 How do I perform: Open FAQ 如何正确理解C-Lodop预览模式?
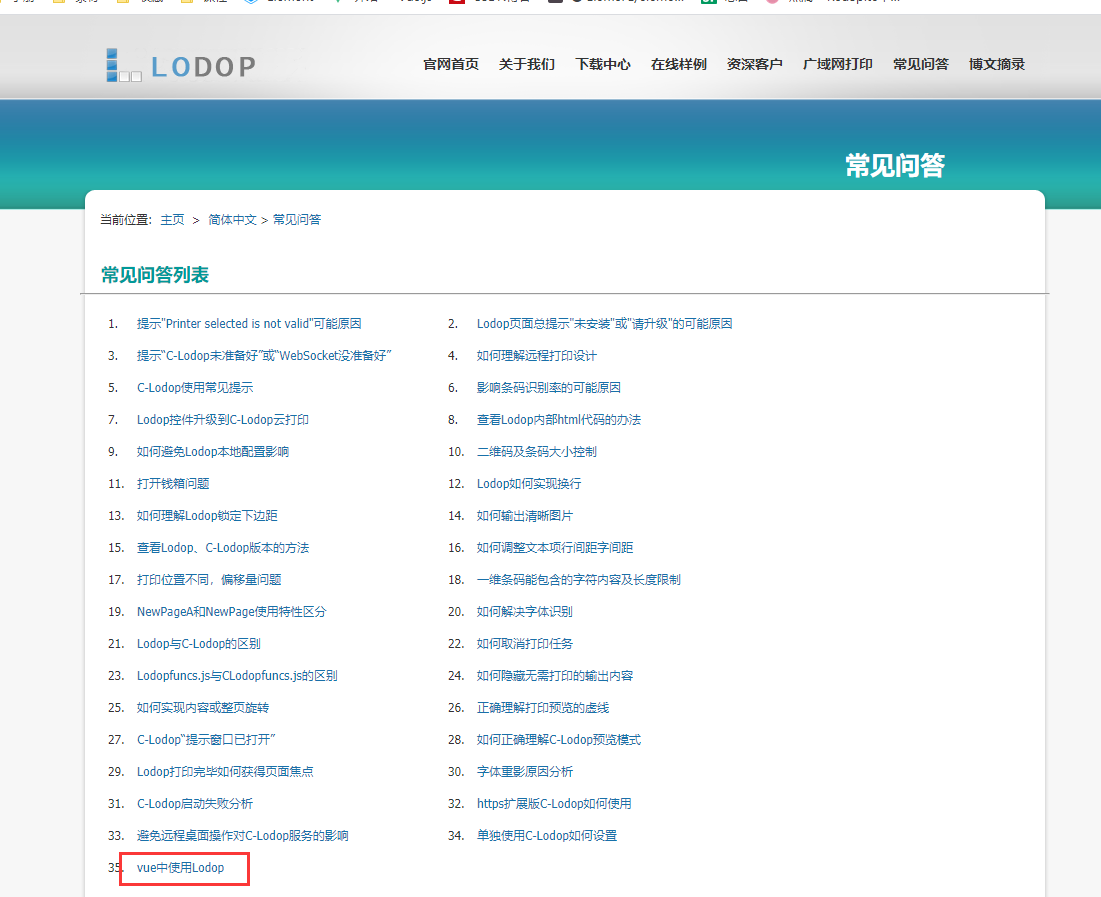(x=559, y=739)
